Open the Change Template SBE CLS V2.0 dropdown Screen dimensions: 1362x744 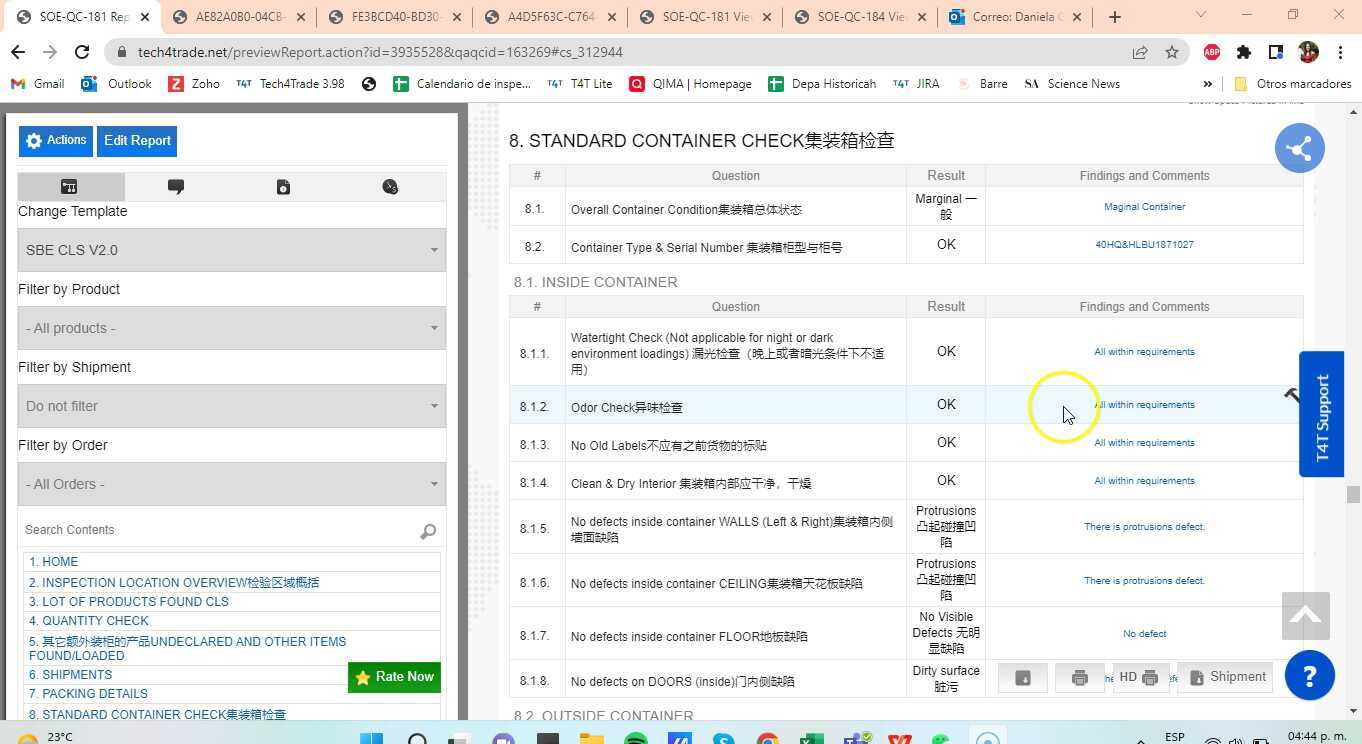click(230, 249)
